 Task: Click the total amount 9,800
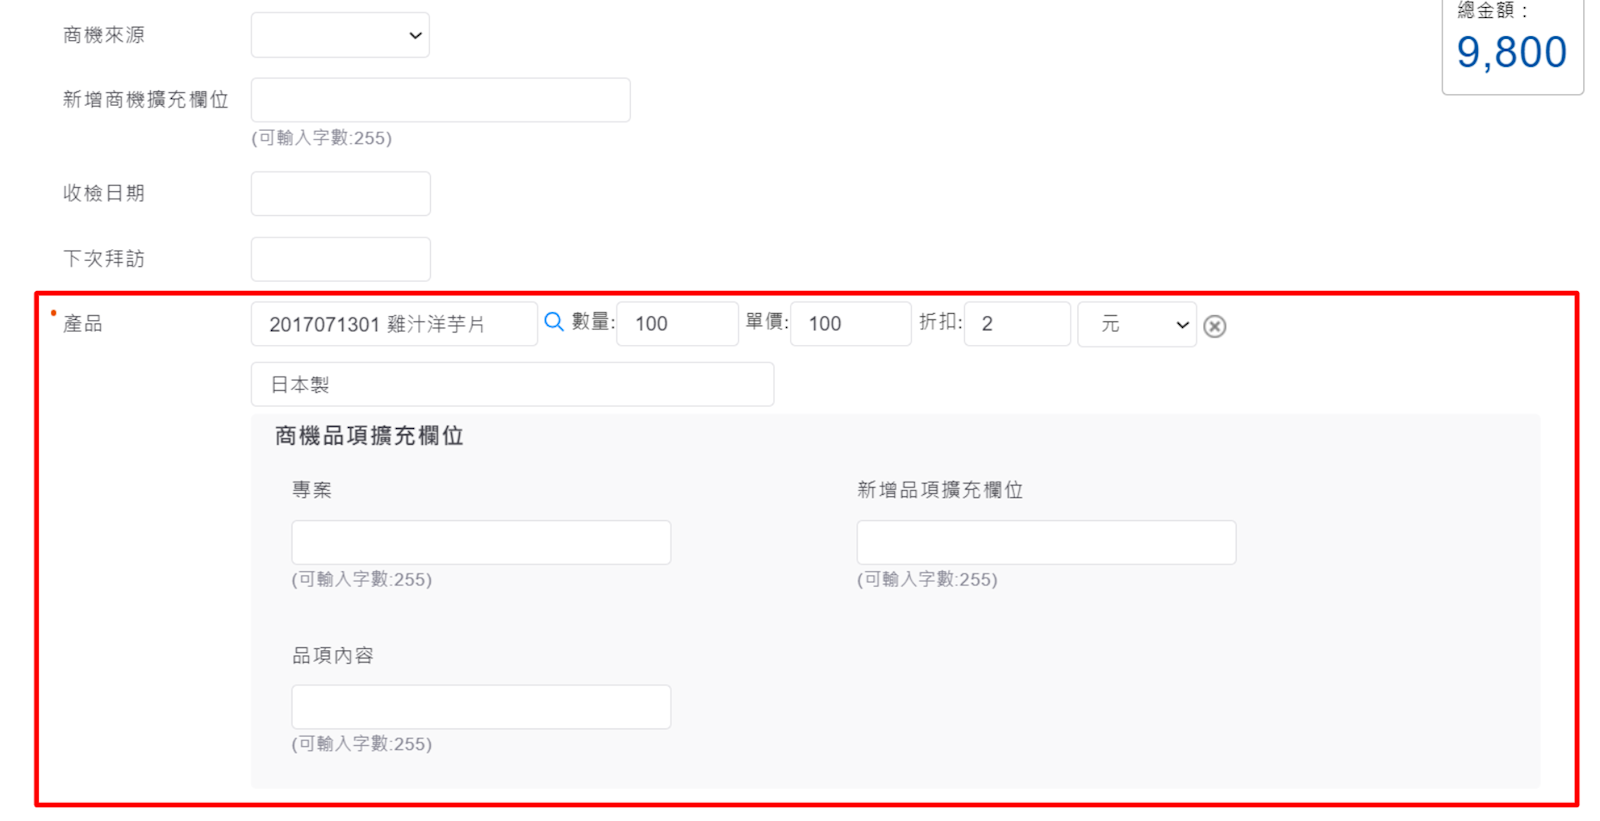[x=1511, y=52]
